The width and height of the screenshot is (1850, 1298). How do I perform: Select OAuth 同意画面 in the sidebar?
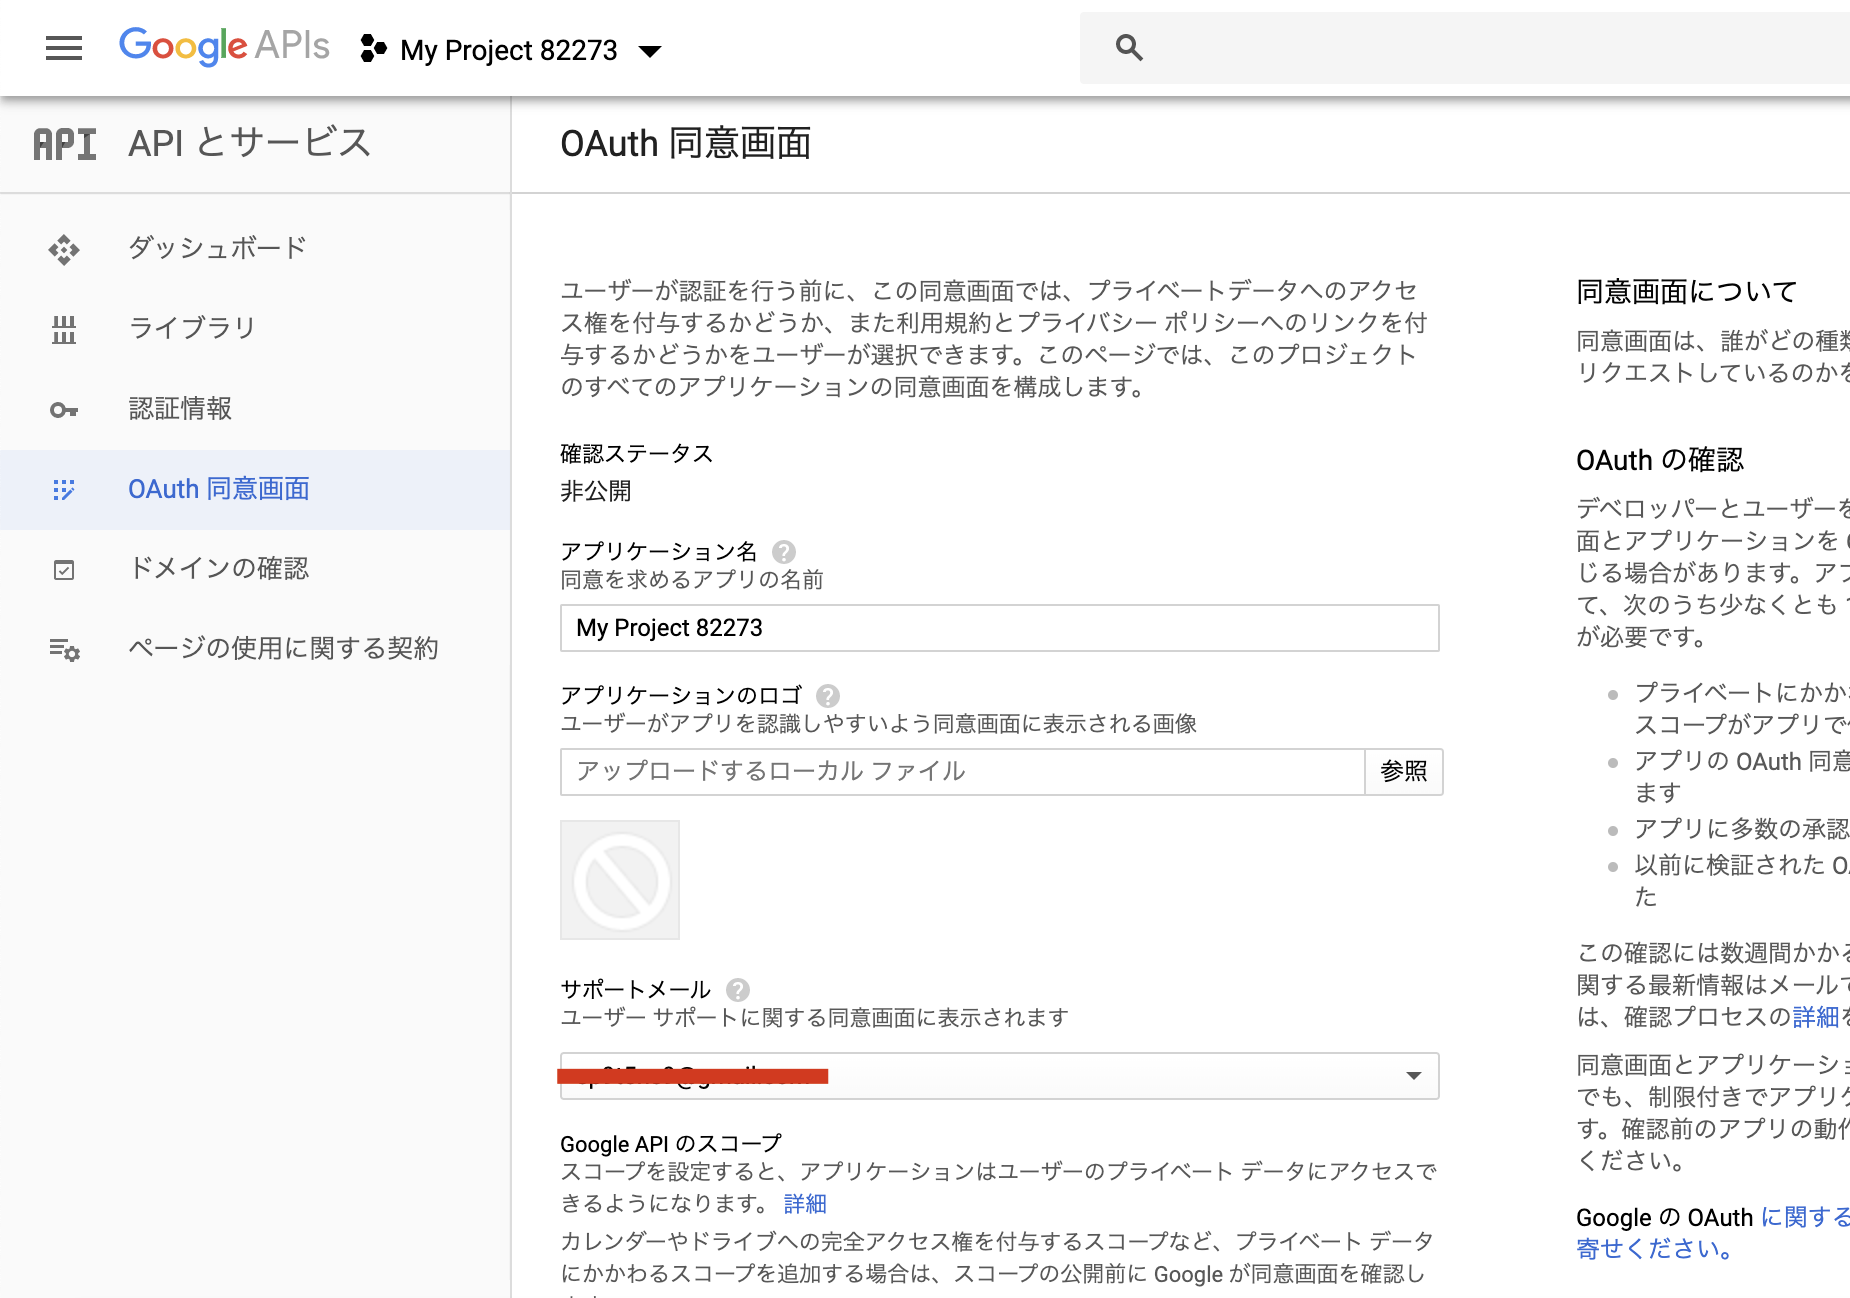coord(218,489)
